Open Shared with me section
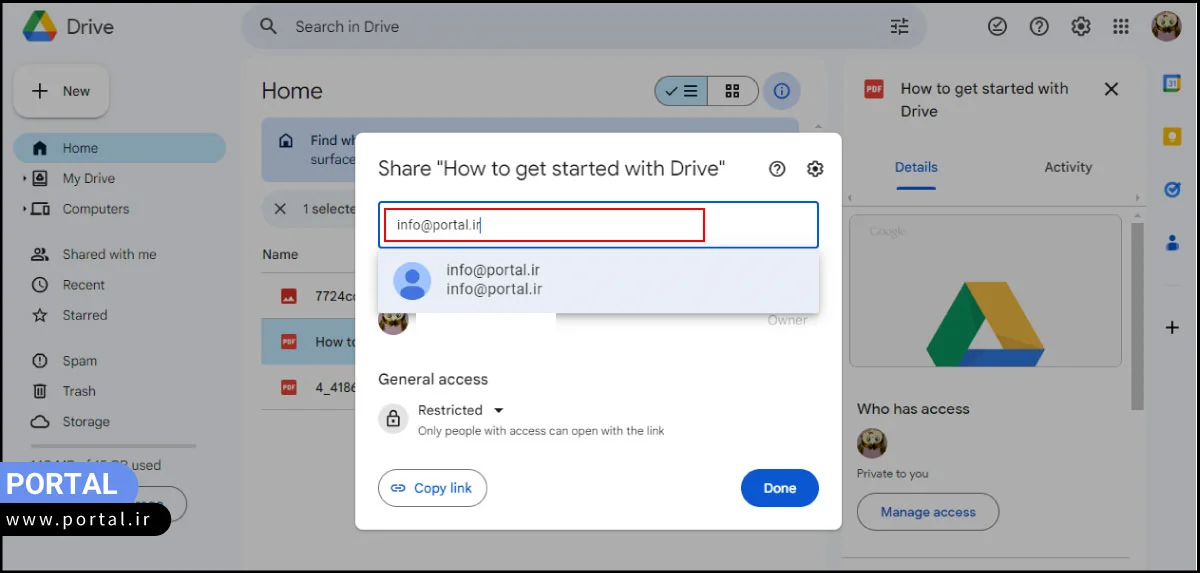The image size is (1200, 573). [x=109, y=254]
